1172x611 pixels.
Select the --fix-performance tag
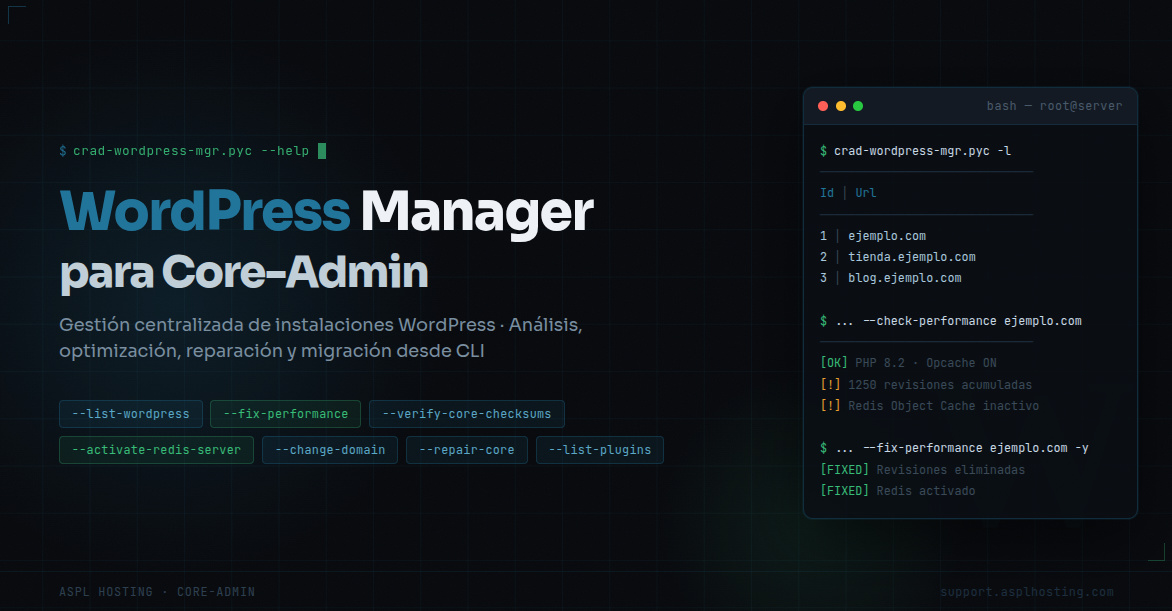point(285,414)
